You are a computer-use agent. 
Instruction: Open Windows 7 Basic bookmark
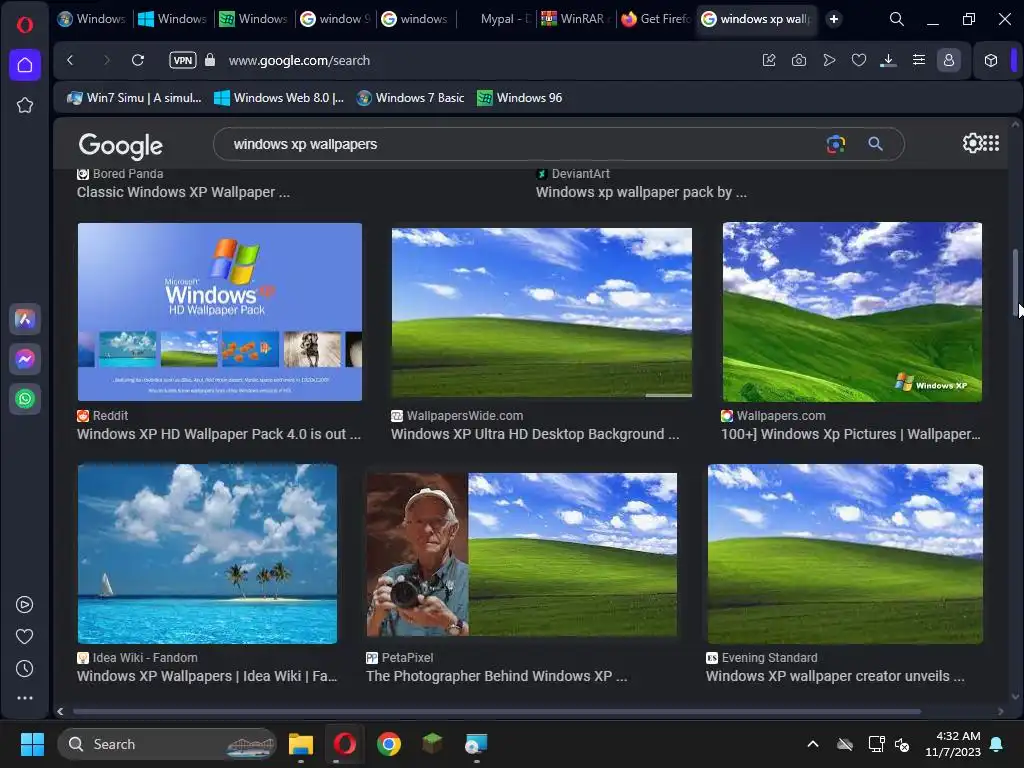(411, 98)
